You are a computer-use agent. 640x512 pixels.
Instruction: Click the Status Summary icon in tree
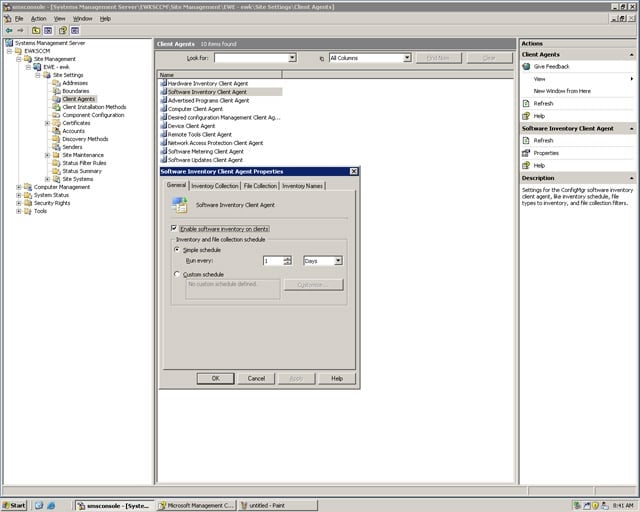(x=56, y=171)
